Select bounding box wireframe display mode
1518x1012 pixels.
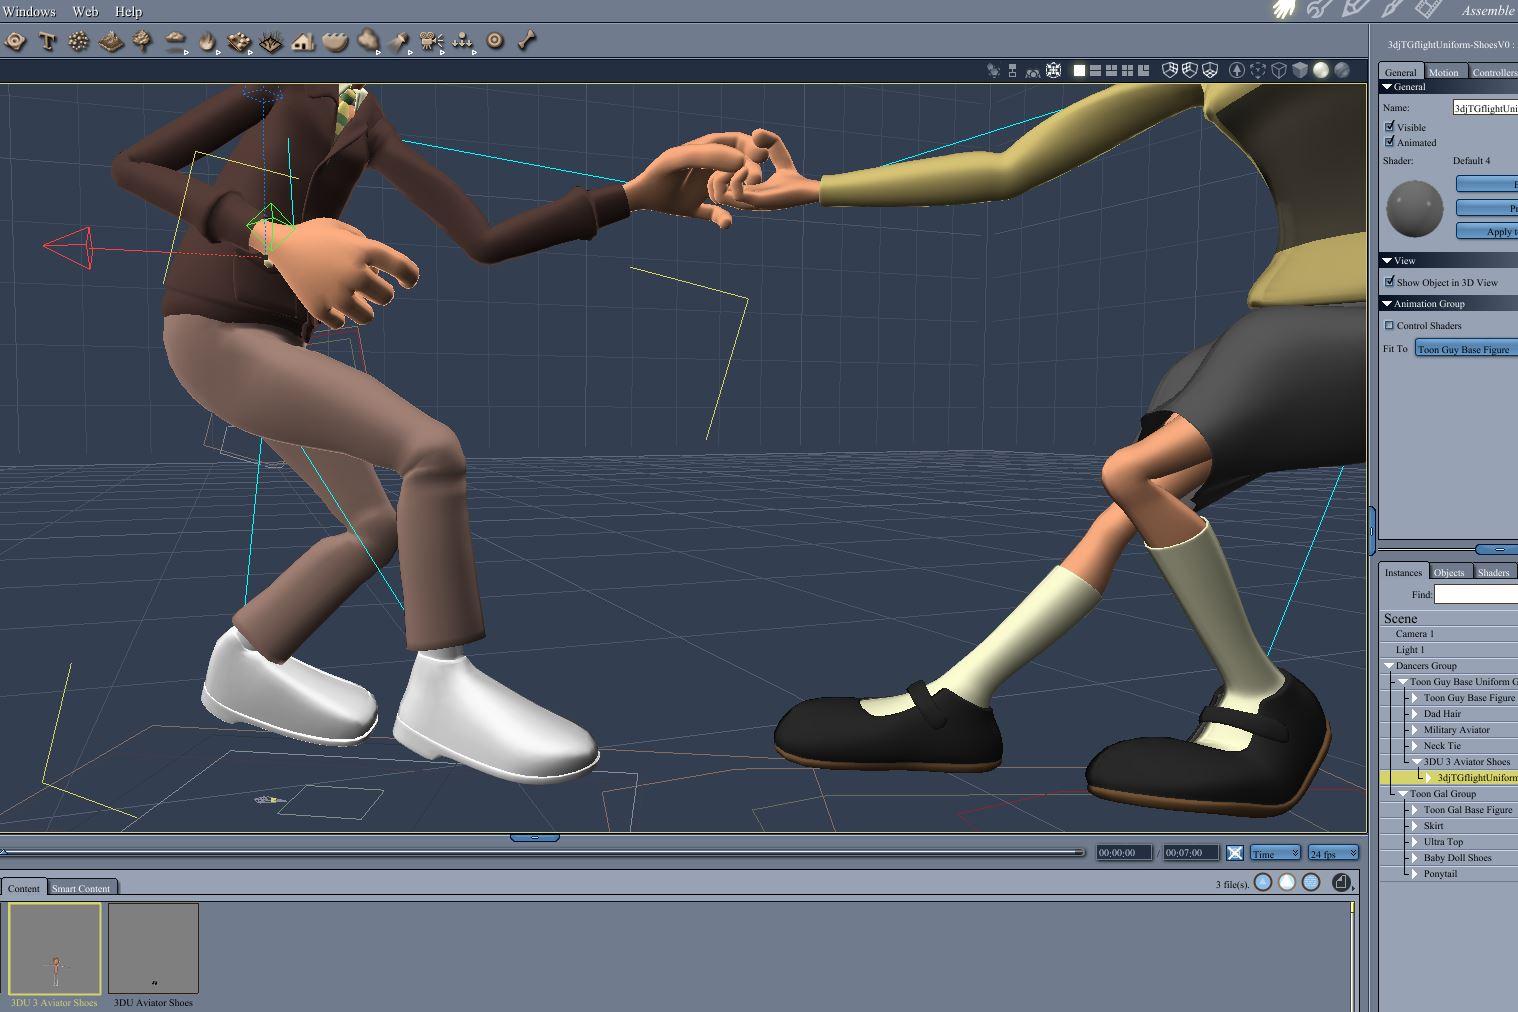click(x=1279, y=70)
